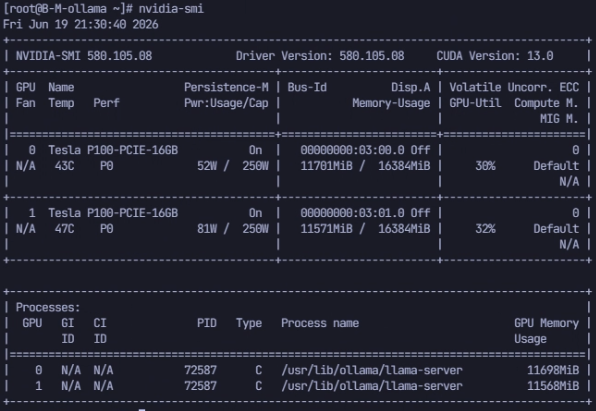
Task: Click the PID 72587 in GPU 1 process row
Action: [200, 386]
